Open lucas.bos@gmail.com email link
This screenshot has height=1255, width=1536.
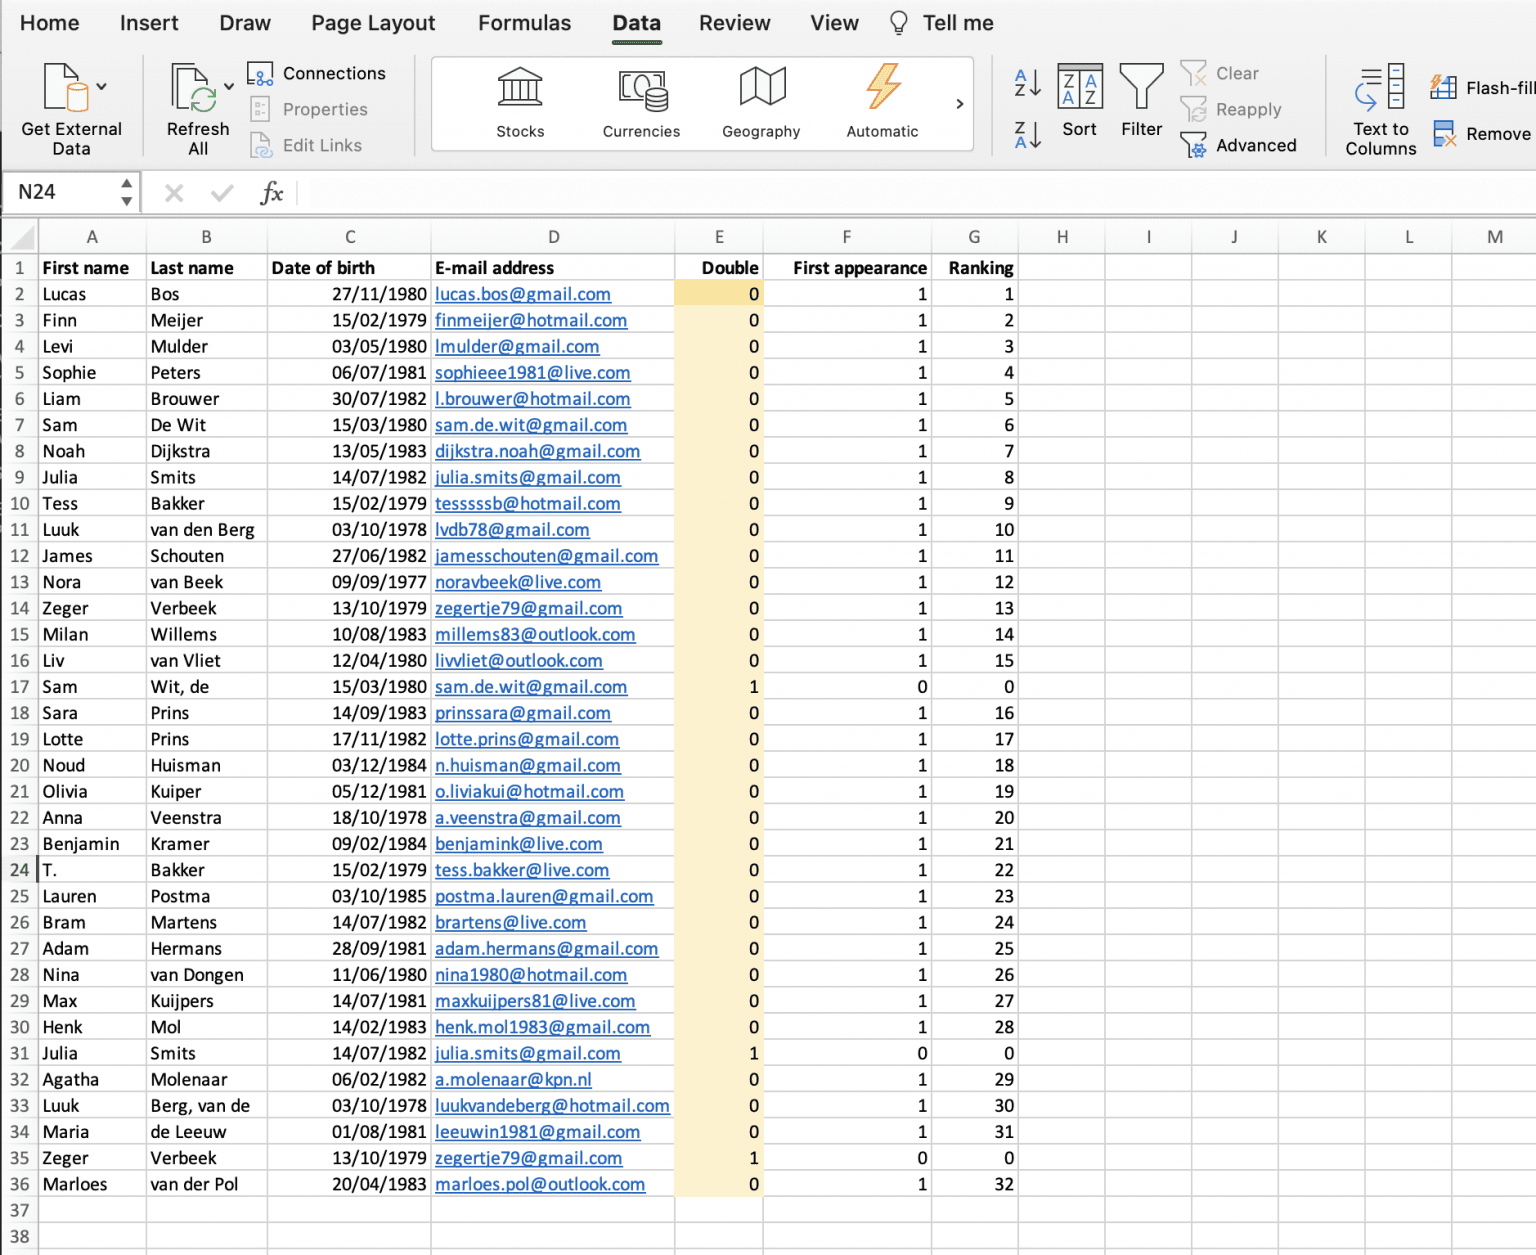coord(522,294)
